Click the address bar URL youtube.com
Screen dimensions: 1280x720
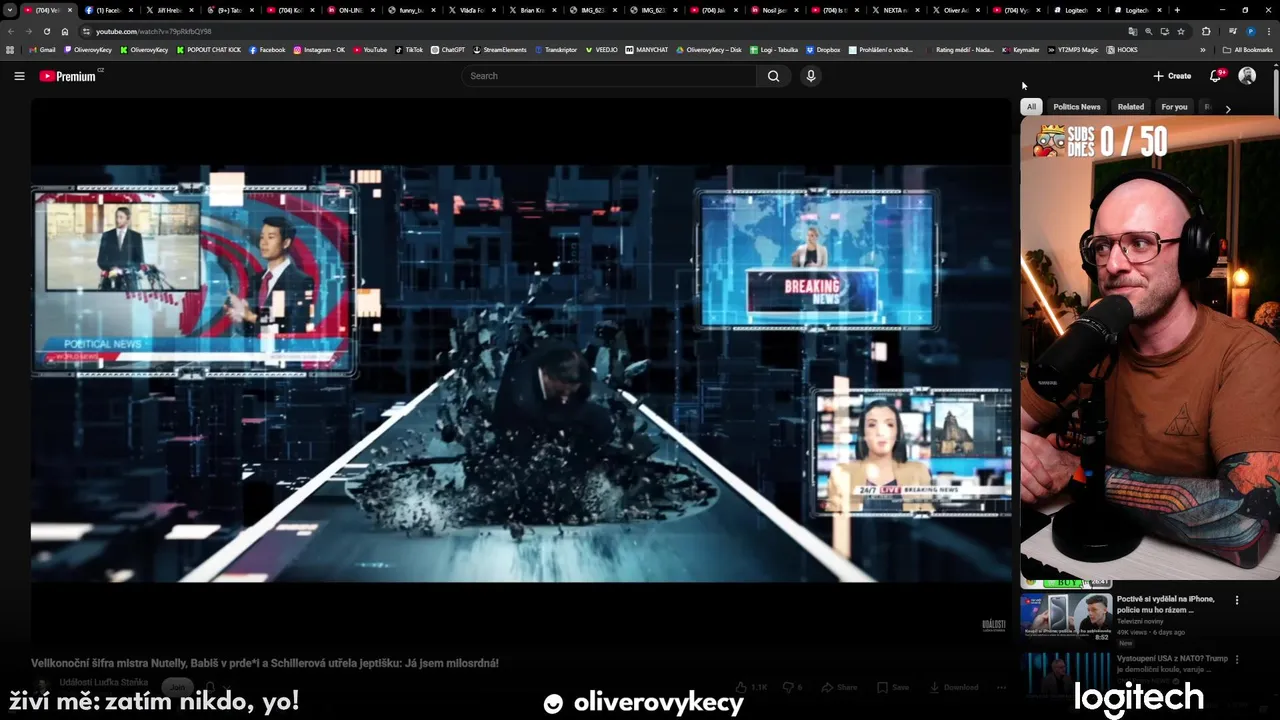(153, 31)
